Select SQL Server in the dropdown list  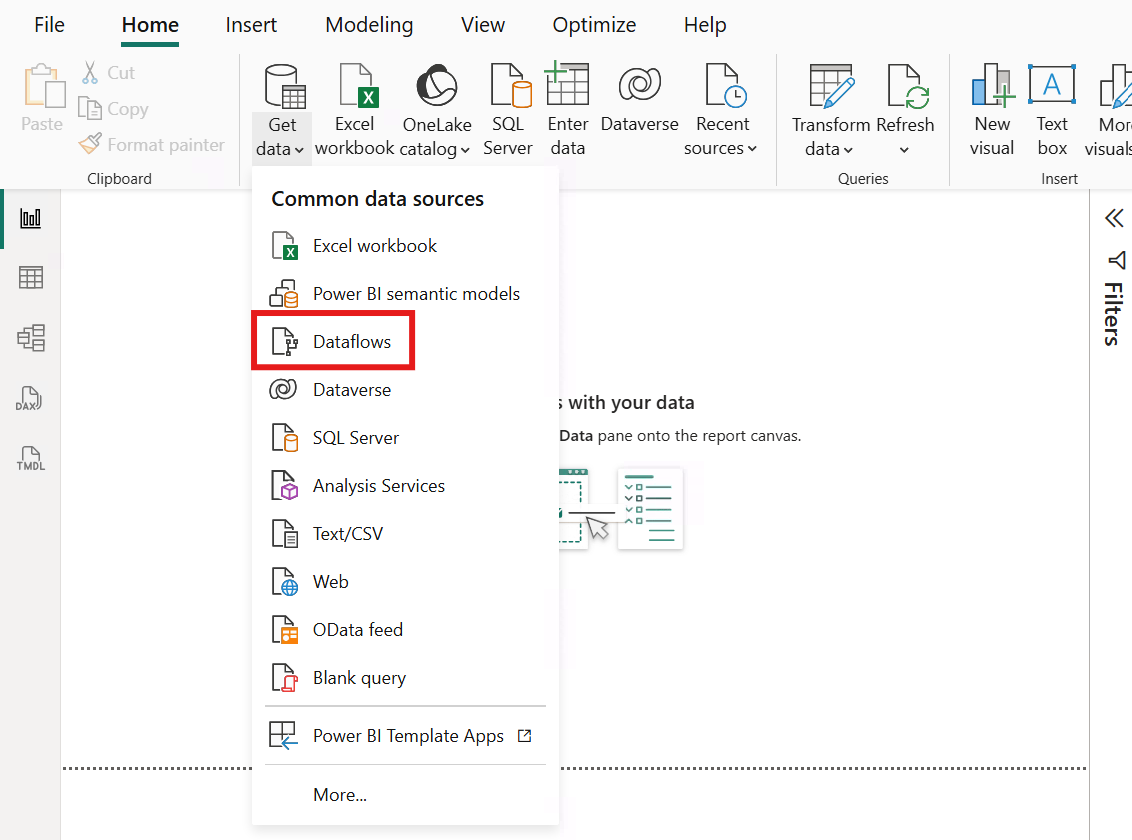point(405,437)
